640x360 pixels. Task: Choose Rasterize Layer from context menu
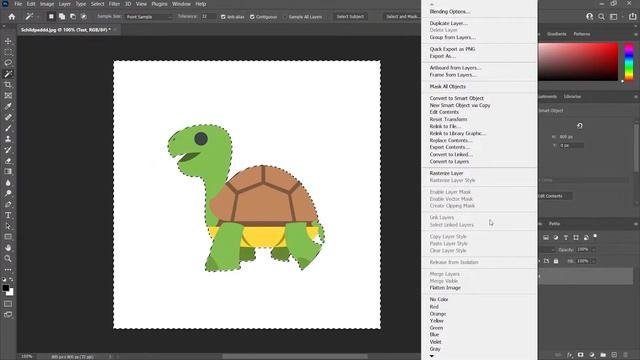(x=446, y=173)
